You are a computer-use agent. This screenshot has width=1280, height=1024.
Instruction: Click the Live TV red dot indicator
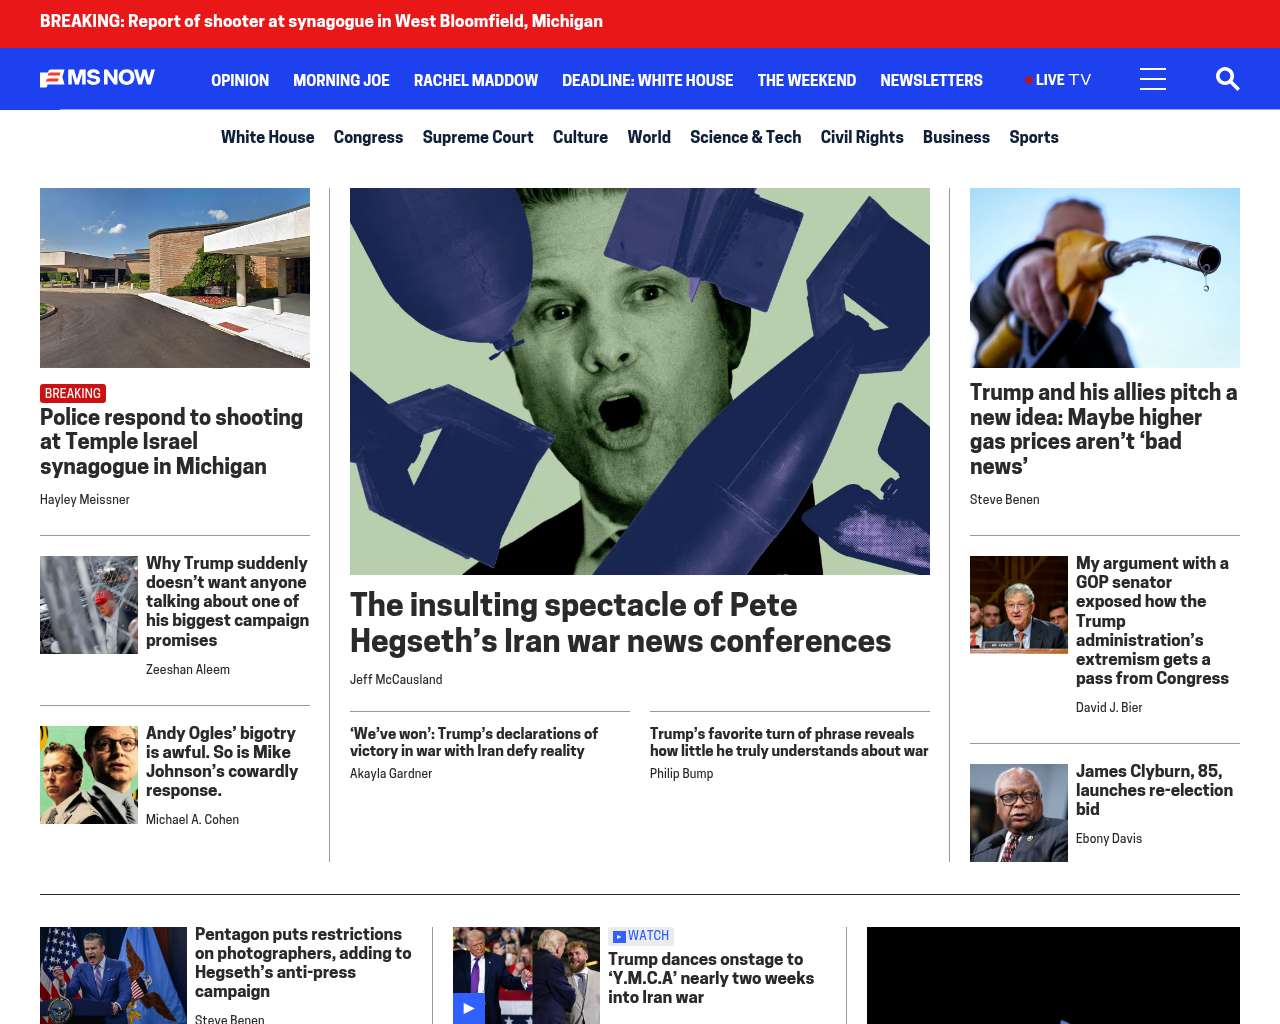pyautogui.click(x=1028, y=80)
